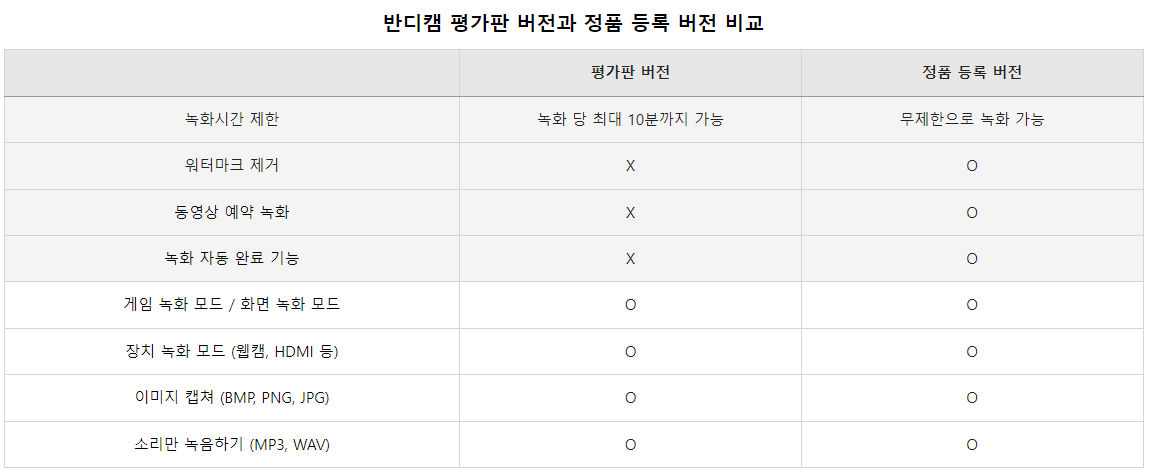
Task: Click the 평가판 O mark for 게임 녹화 모드
Action: point(630,305)
